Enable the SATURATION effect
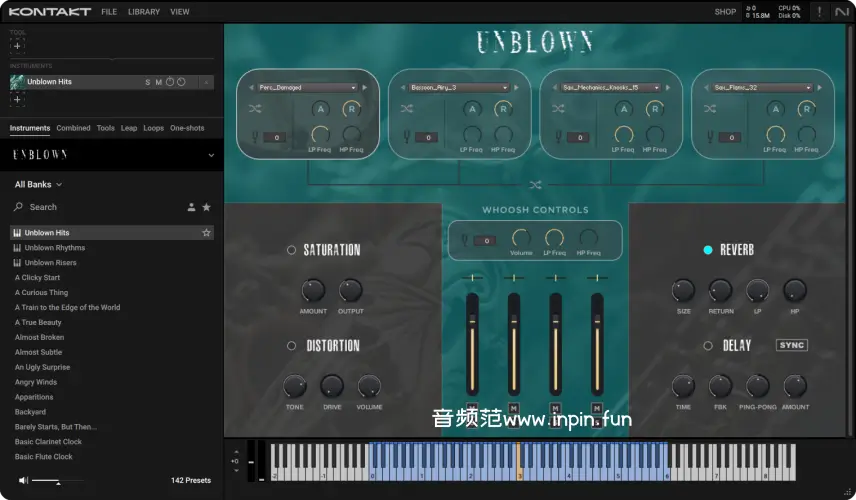The width and height of the screenshot is (856, 500). click(292, 250)
